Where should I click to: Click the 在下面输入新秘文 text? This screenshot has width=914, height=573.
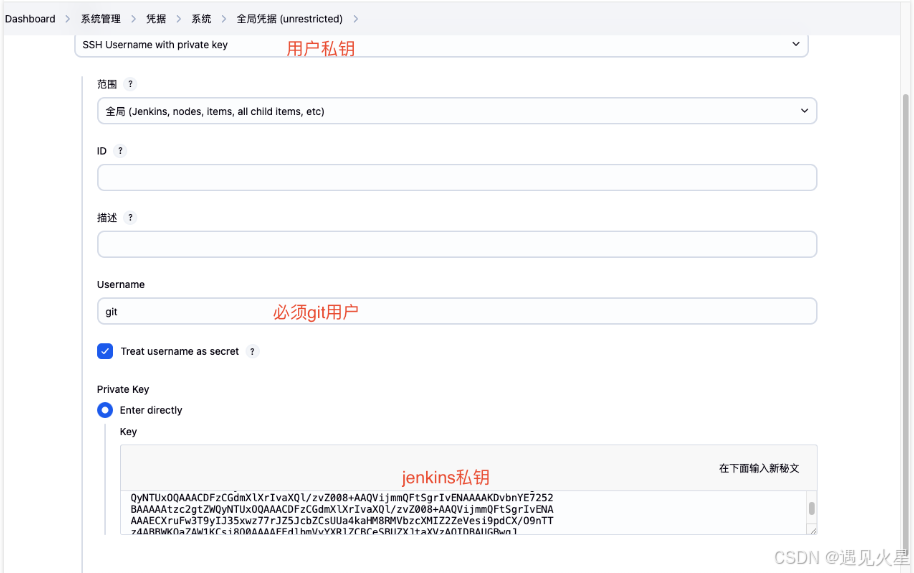(759, 469)
